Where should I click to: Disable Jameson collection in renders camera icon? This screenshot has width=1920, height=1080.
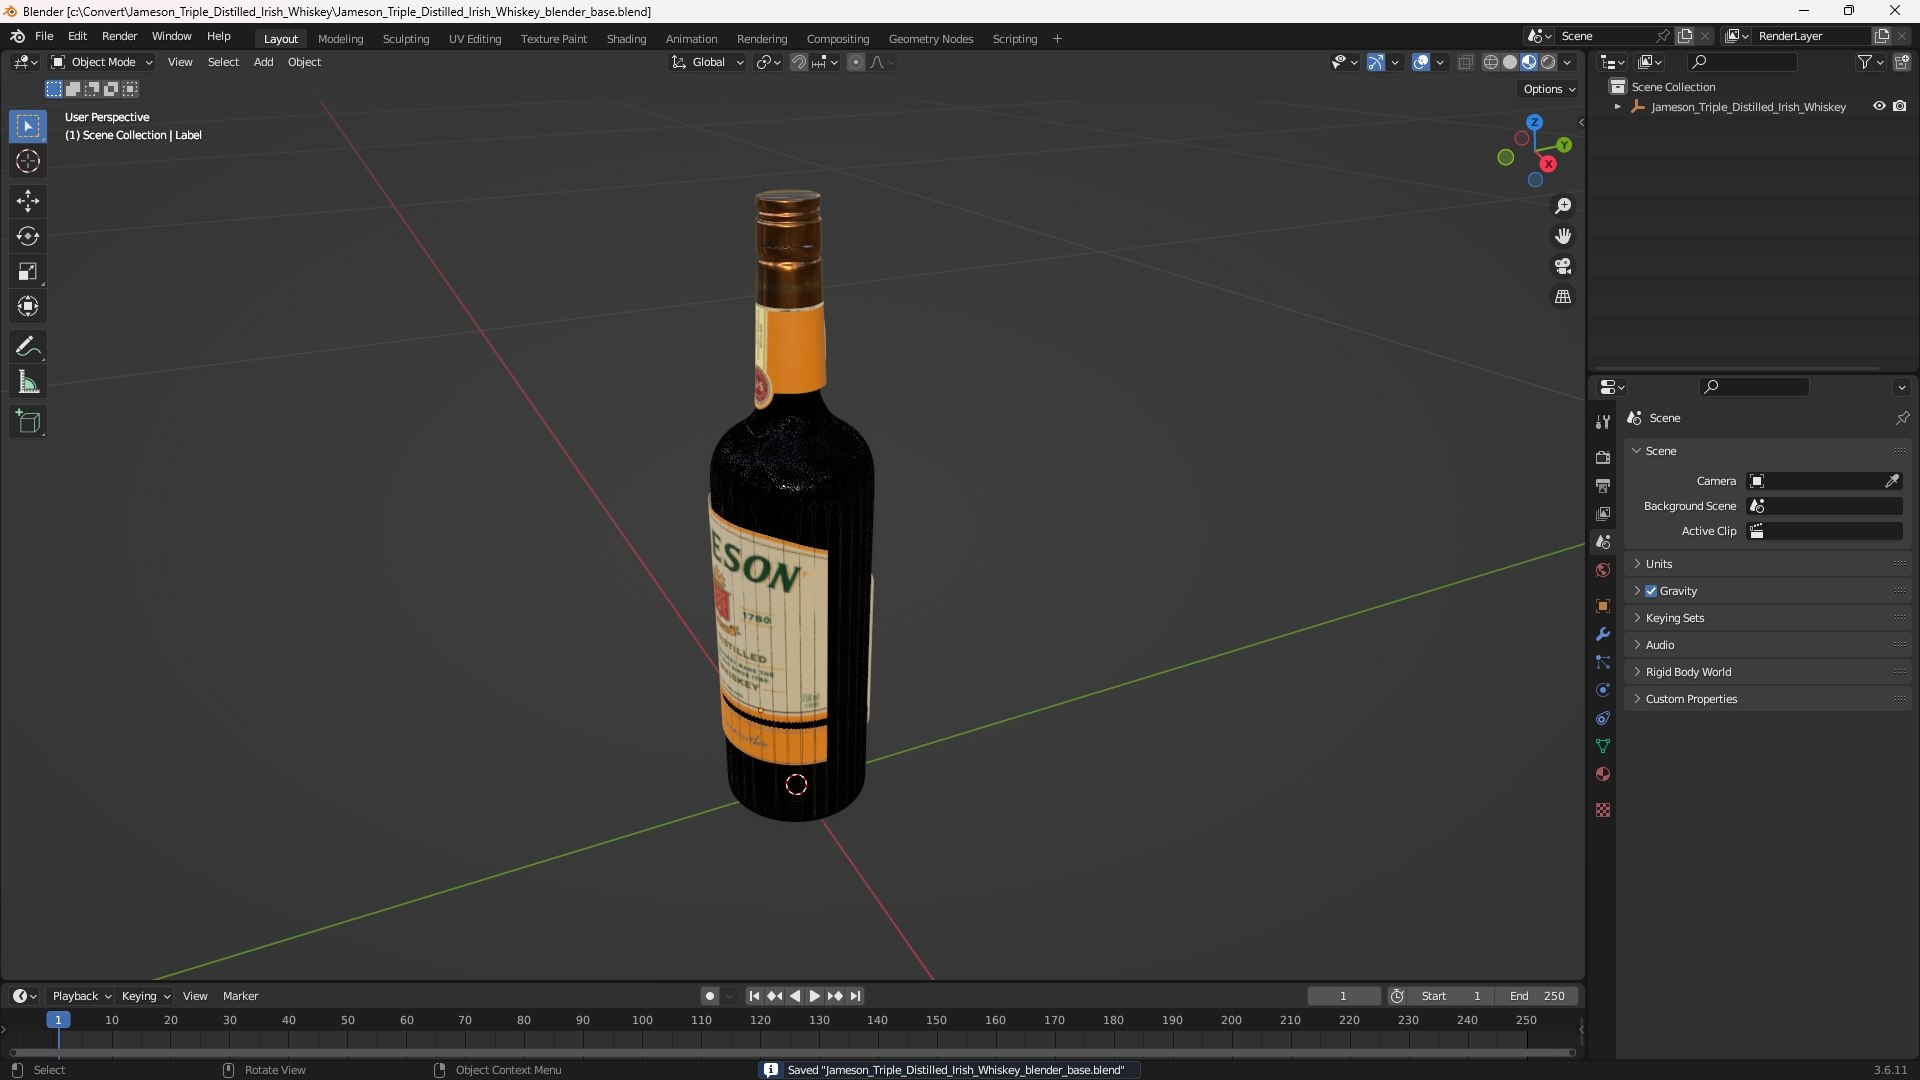pos(1900,106)
